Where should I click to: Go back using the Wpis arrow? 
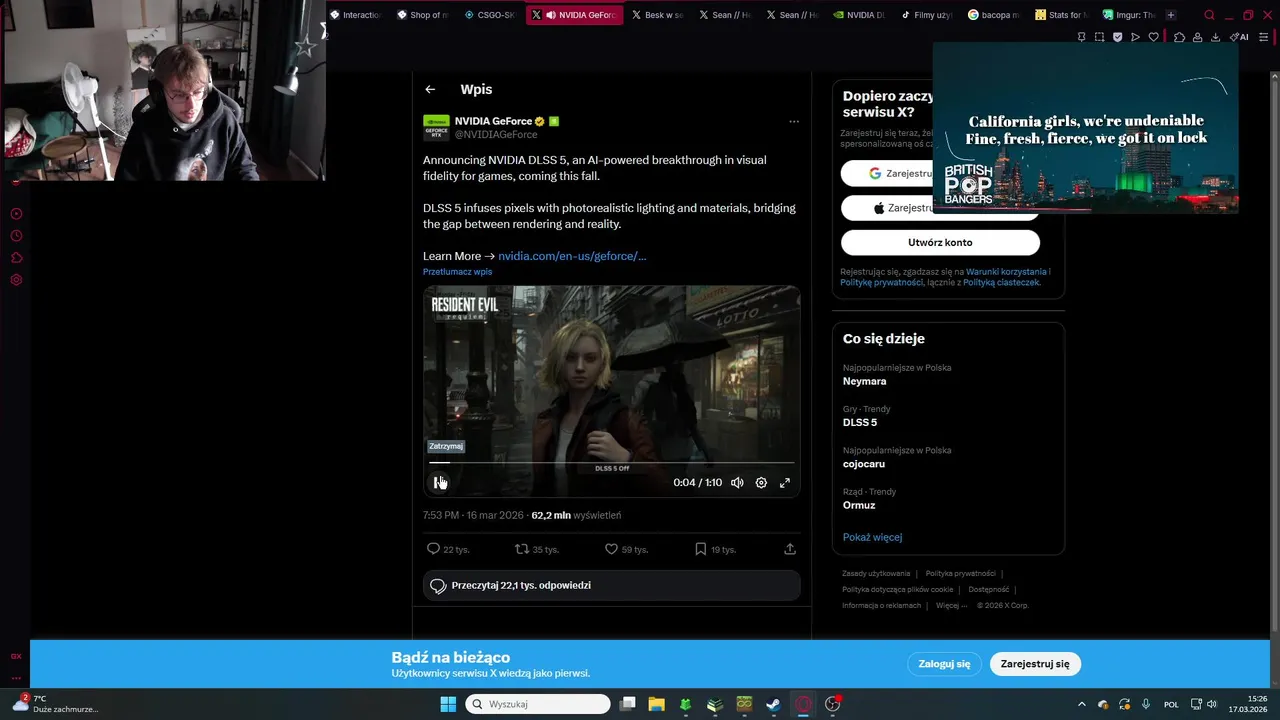point(430,89)
